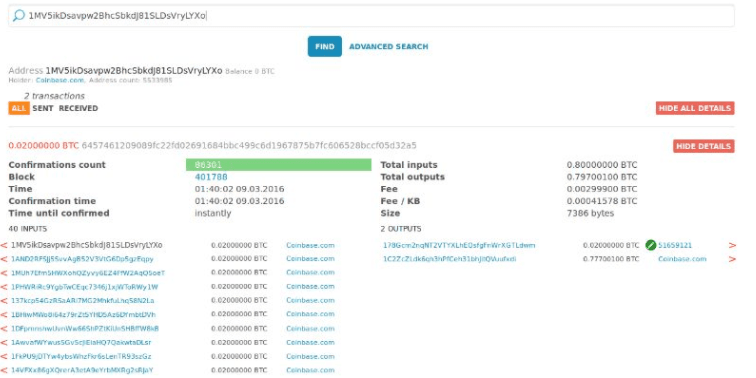Click 'instantly' time until confirmed value
This screenshot has width=756, height=378.
[213, 213]
